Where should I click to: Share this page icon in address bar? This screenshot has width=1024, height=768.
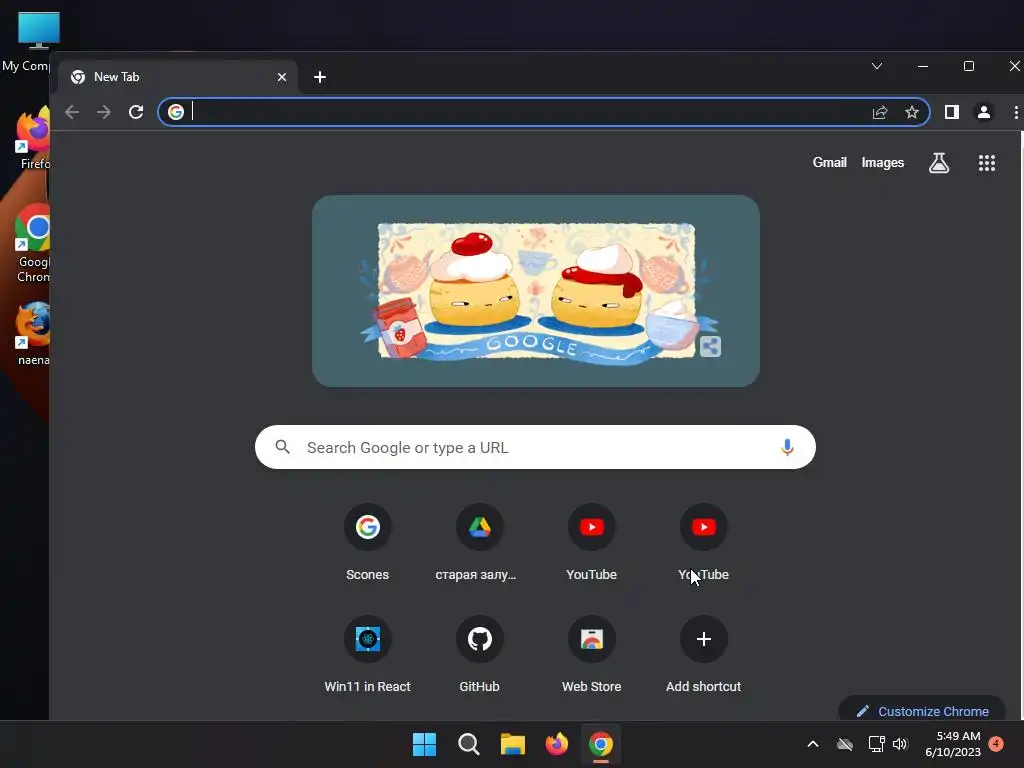[x=880, y=112]
